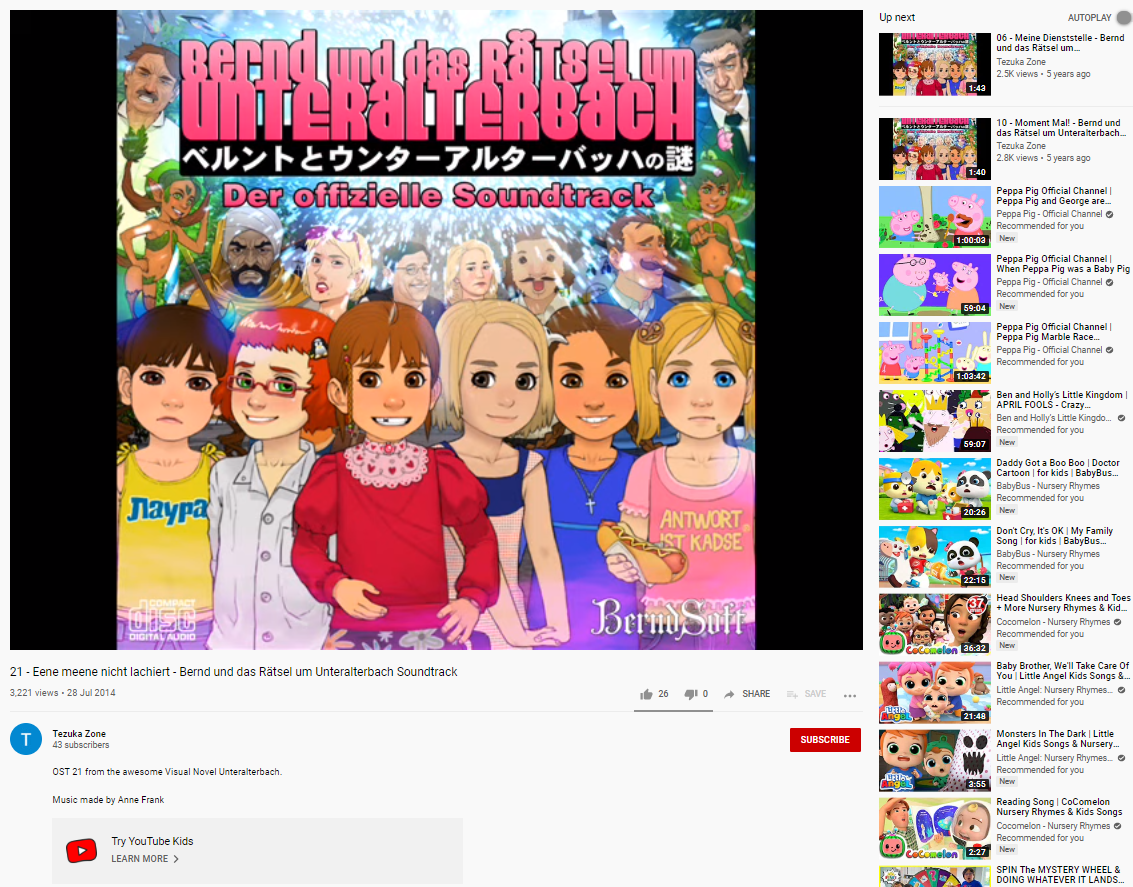This screenshot has width=1133, height=887.
Task: Subscribe to Tezuka Zone channel
Action: [x=824, y=740]
